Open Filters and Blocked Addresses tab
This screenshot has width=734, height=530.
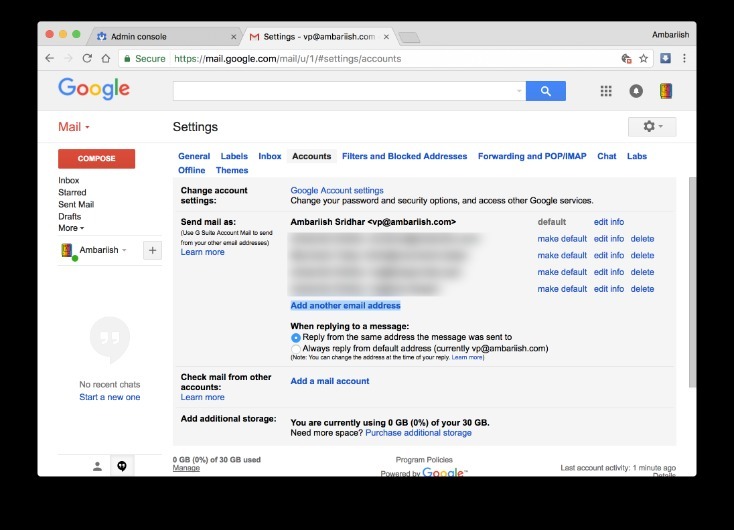404,156
